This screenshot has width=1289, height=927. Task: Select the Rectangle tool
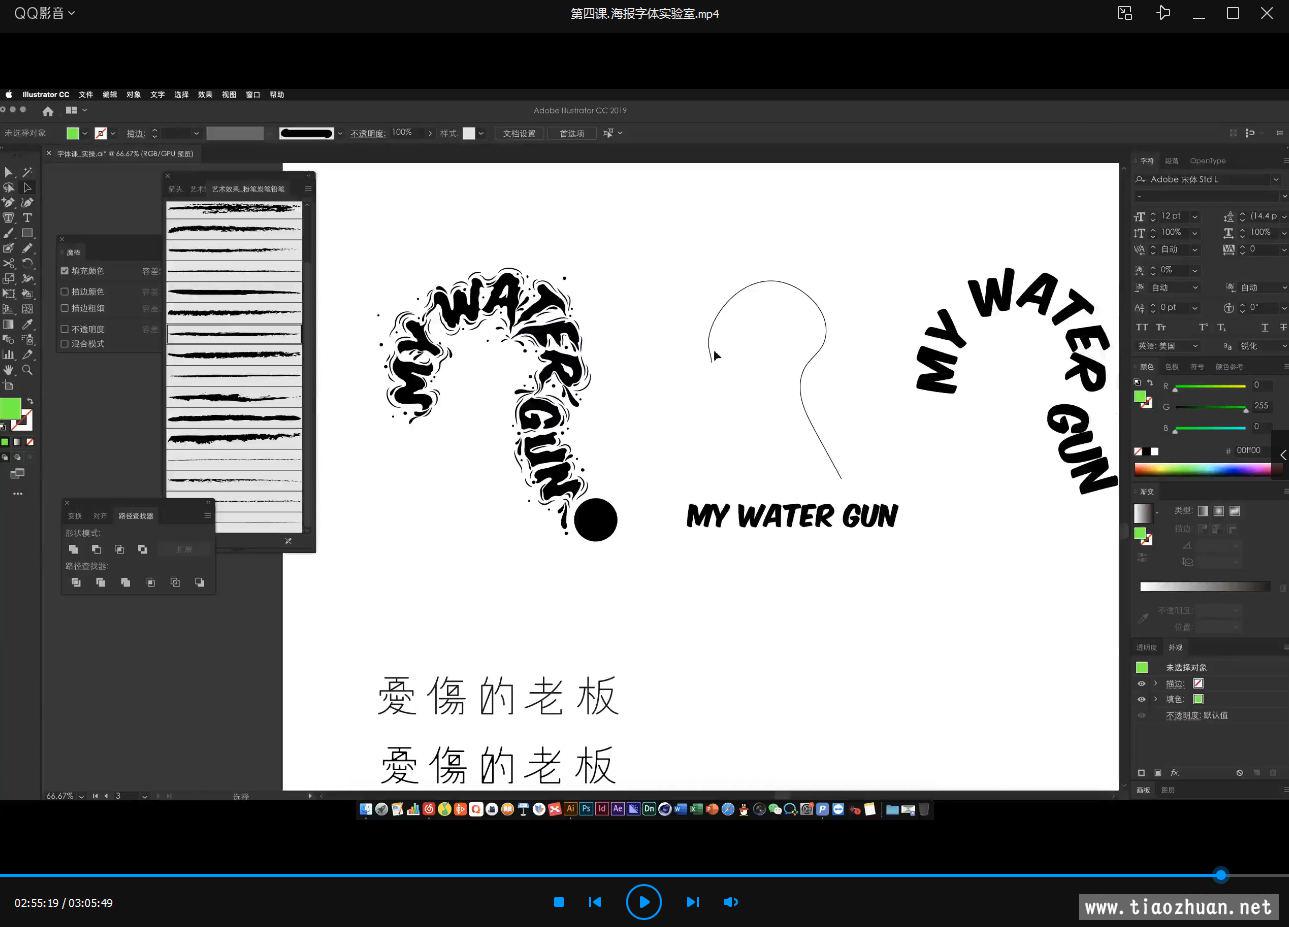point(27,232)
